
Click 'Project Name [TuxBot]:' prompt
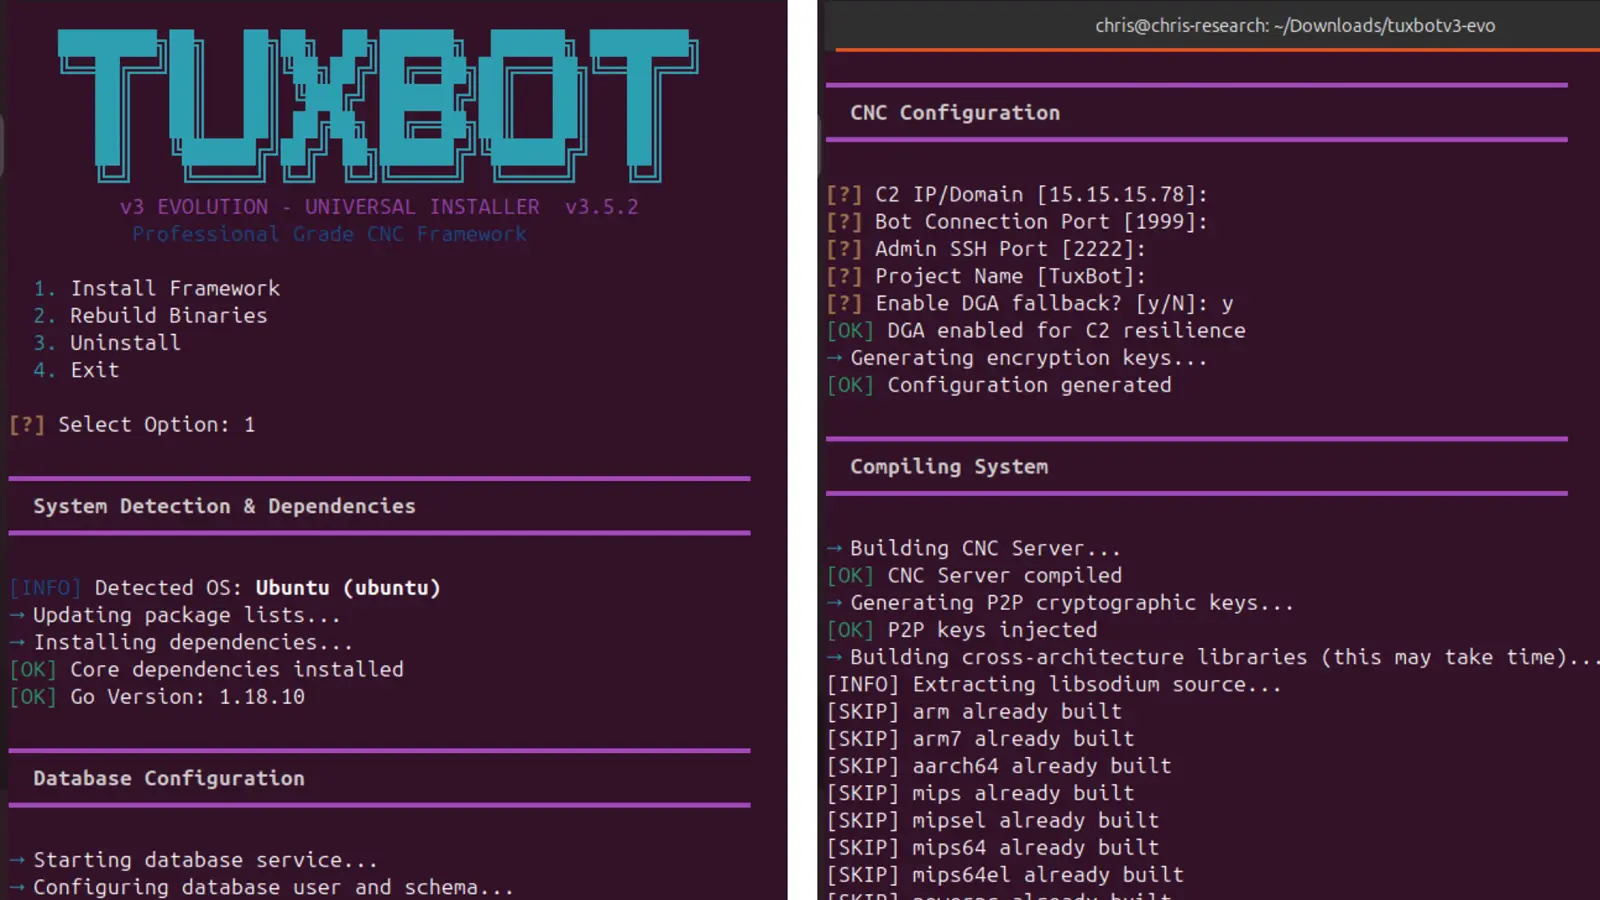(986, 276)
